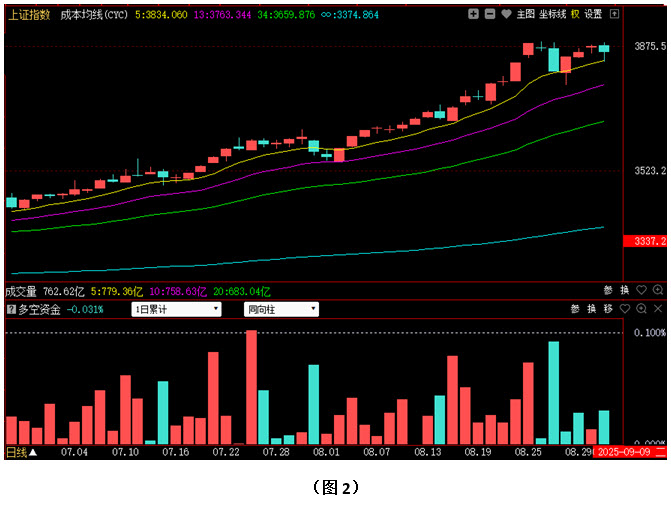Screen dimensions: 671x506
Task: Open the 1日累计 dropdown
Action: click(176, 309)
